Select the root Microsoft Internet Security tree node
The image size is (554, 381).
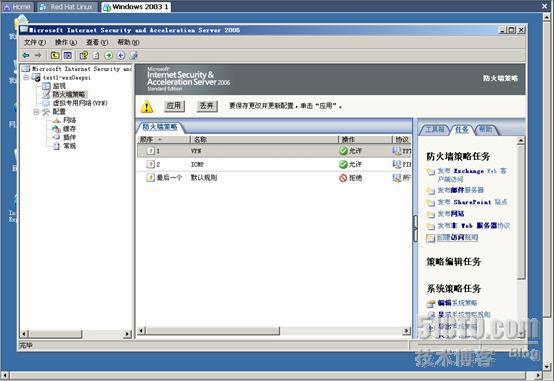pyautogui.click(x=82, y=69)
